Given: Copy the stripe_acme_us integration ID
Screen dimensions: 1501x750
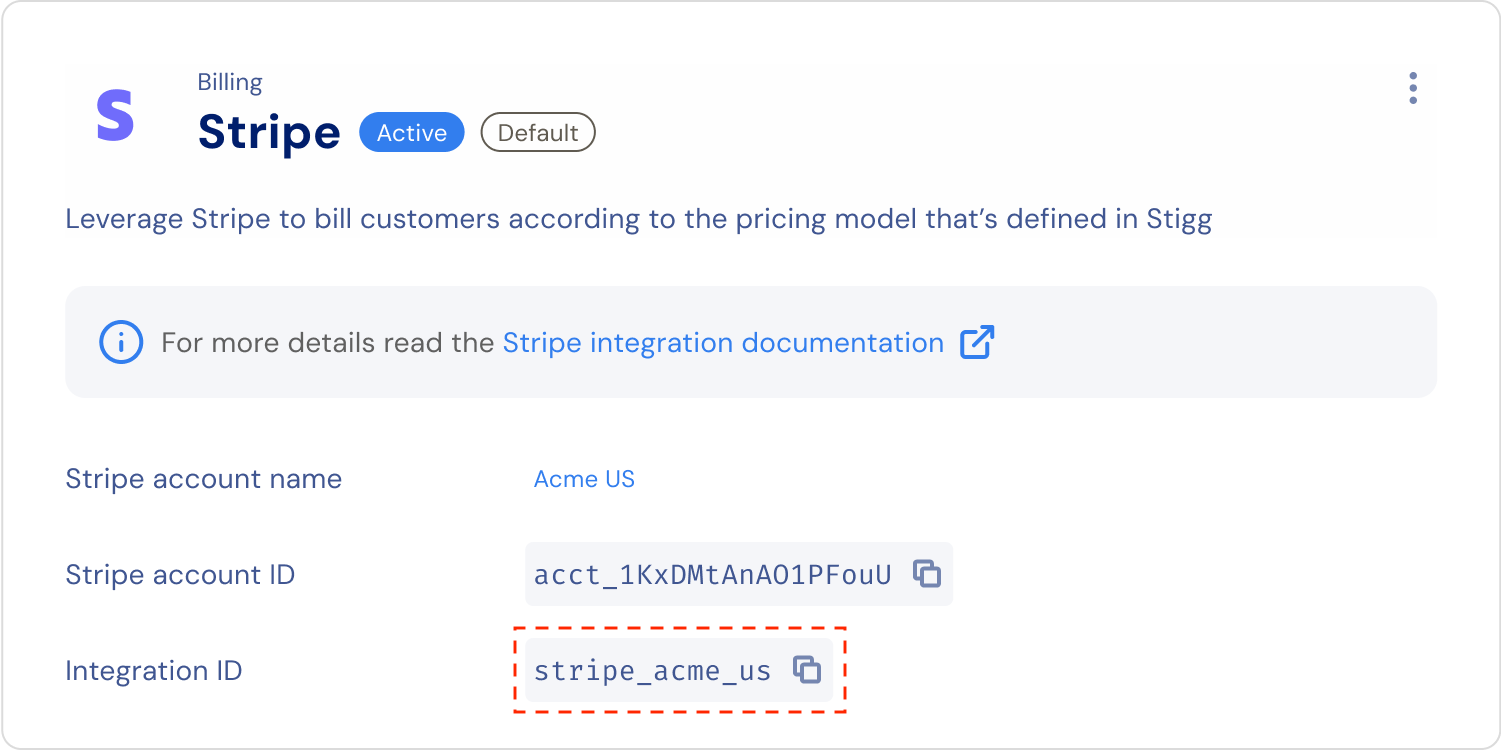Looking at the screenshot, I should tap(807, 670).
